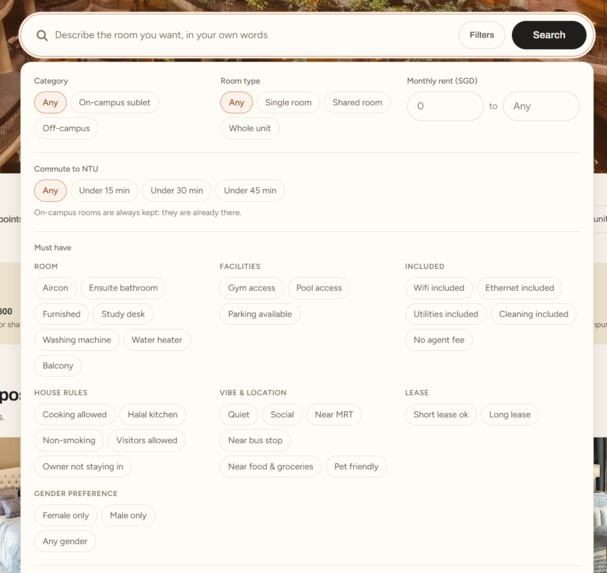The height and width of the screenshot is (573, 607).
Task: Select Any under Commute to NTU
Action: (x=50, y=190)
